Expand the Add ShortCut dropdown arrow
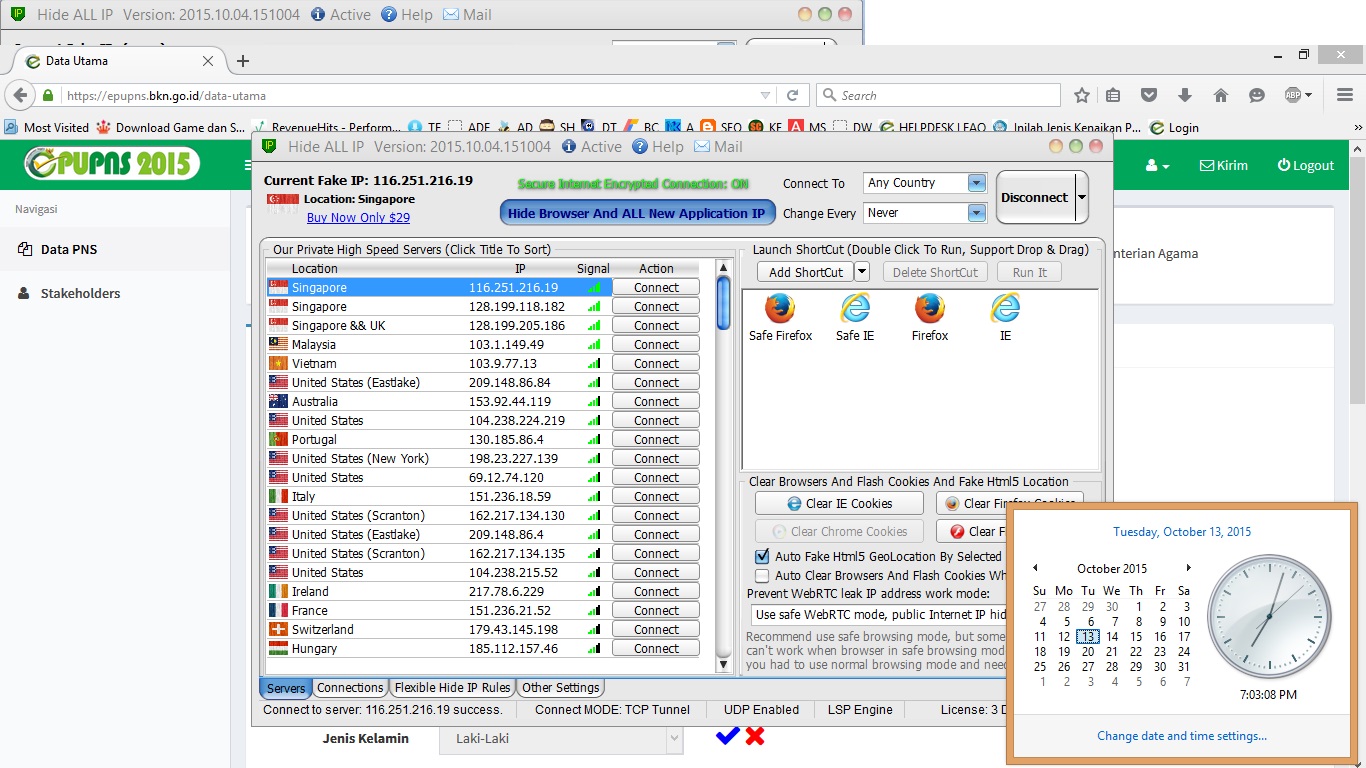Image resolution: width=1366 pixels, height=768 pixels. pos(862,272)
